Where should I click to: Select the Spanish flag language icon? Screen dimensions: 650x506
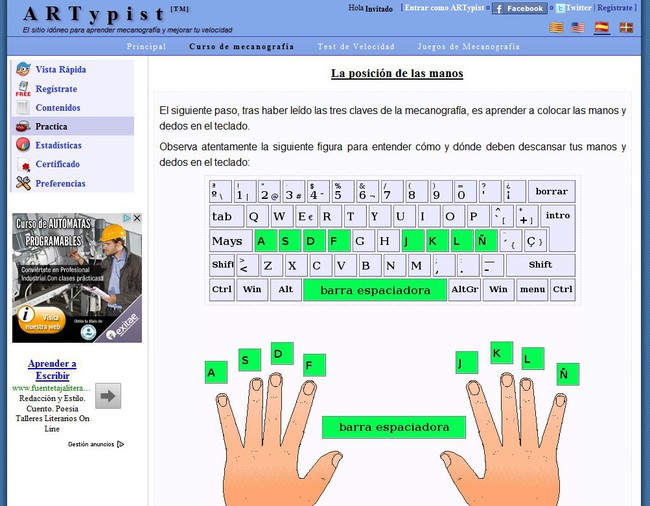click(x=601, y=27)
